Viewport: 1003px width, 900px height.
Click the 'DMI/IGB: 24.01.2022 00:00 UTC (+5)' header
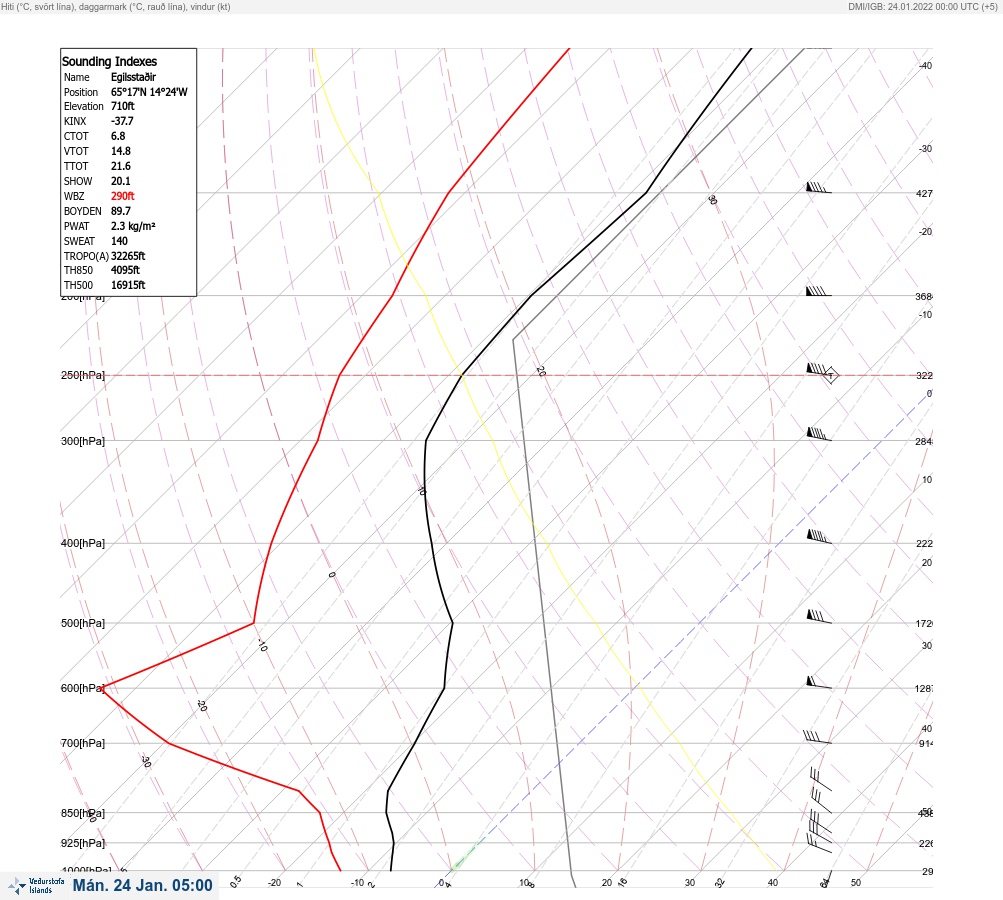[923, 6]
